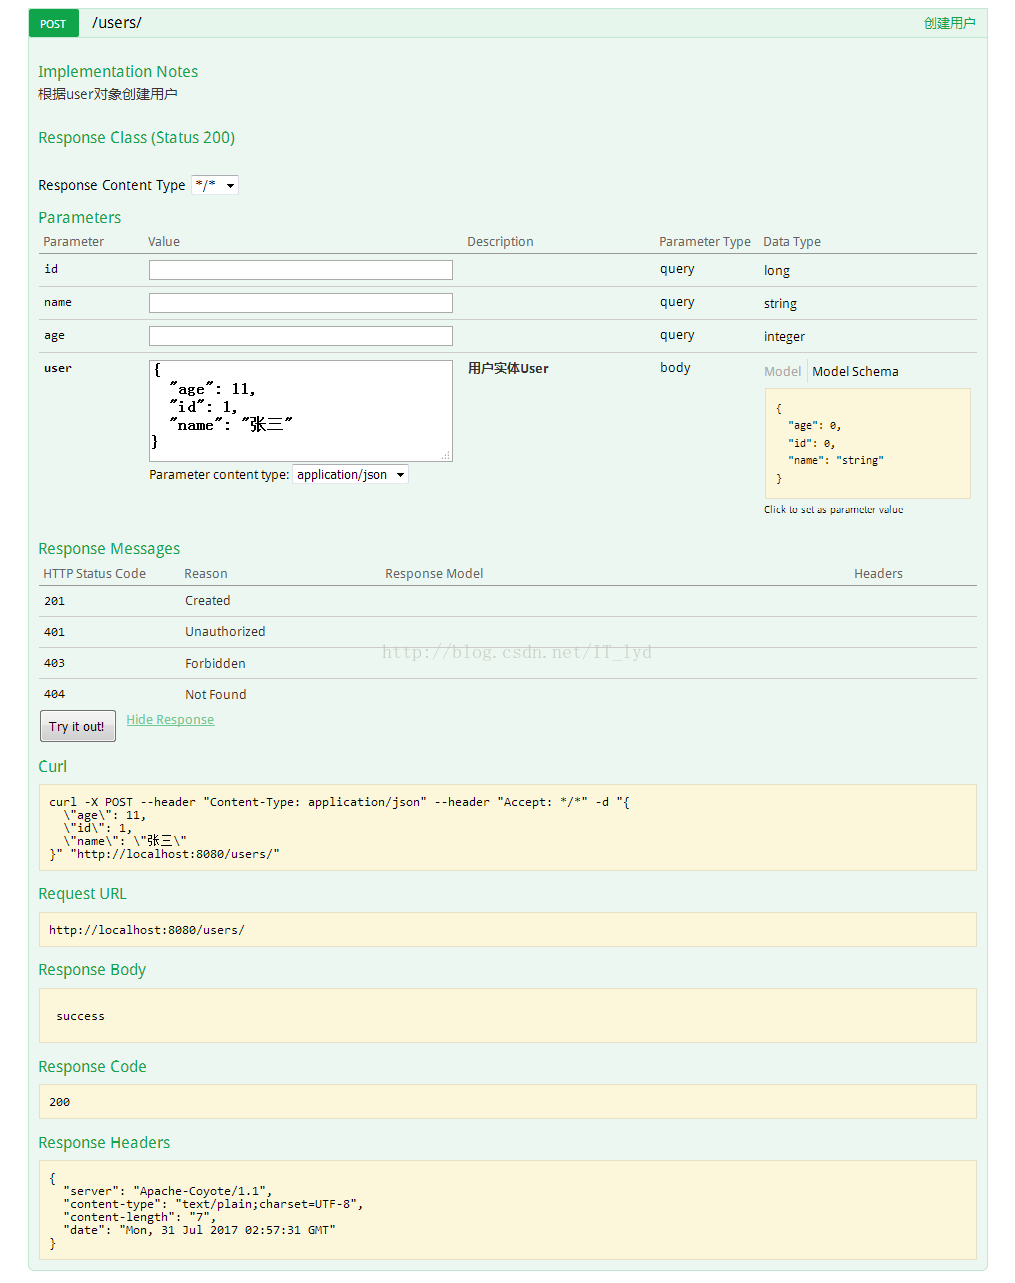Open the Parameter content type dropdown

(351, 474)
